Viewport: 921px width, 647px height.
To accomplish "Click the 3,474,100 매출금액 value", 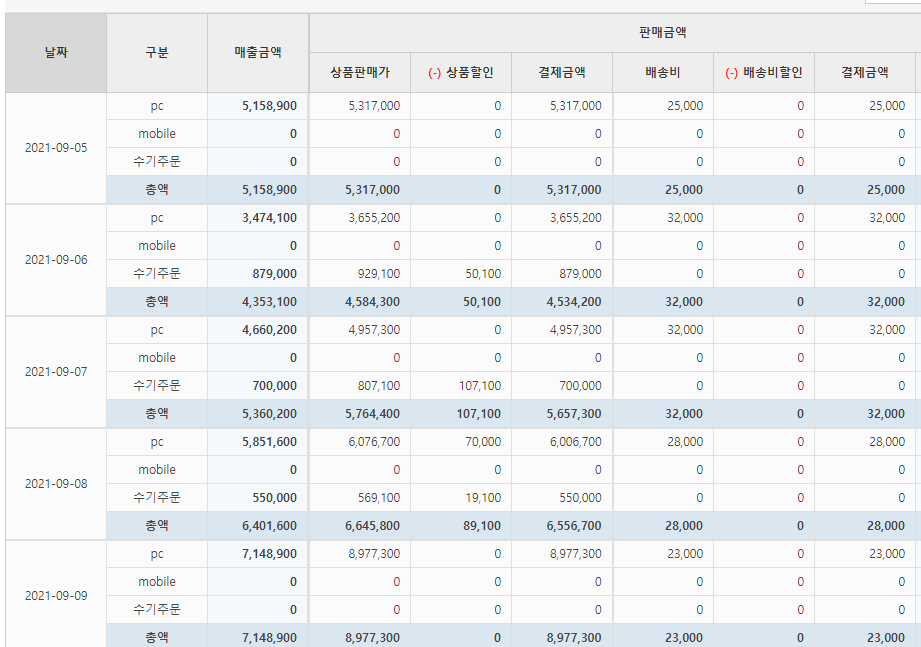I will click(x=269, y=218).
